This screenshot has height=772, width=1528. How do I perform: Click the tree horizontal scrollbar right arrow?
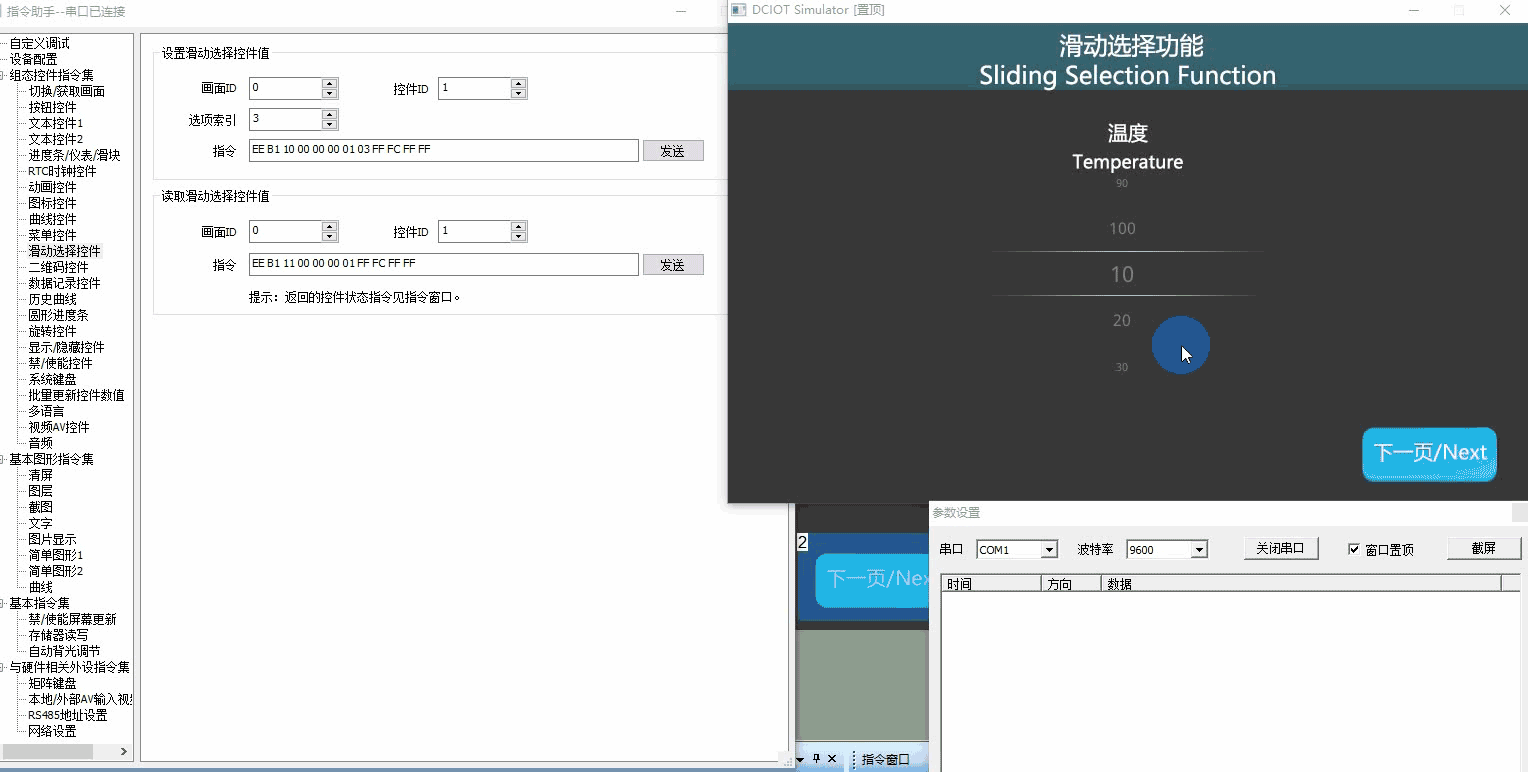(x=124, y=751)
